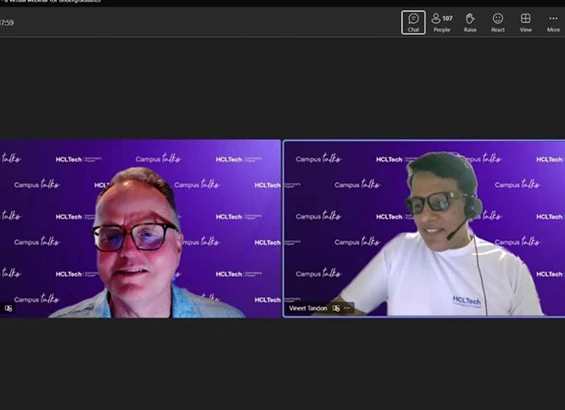Select the left participant's video tile
565x410 pixels.
pos(140,229)
